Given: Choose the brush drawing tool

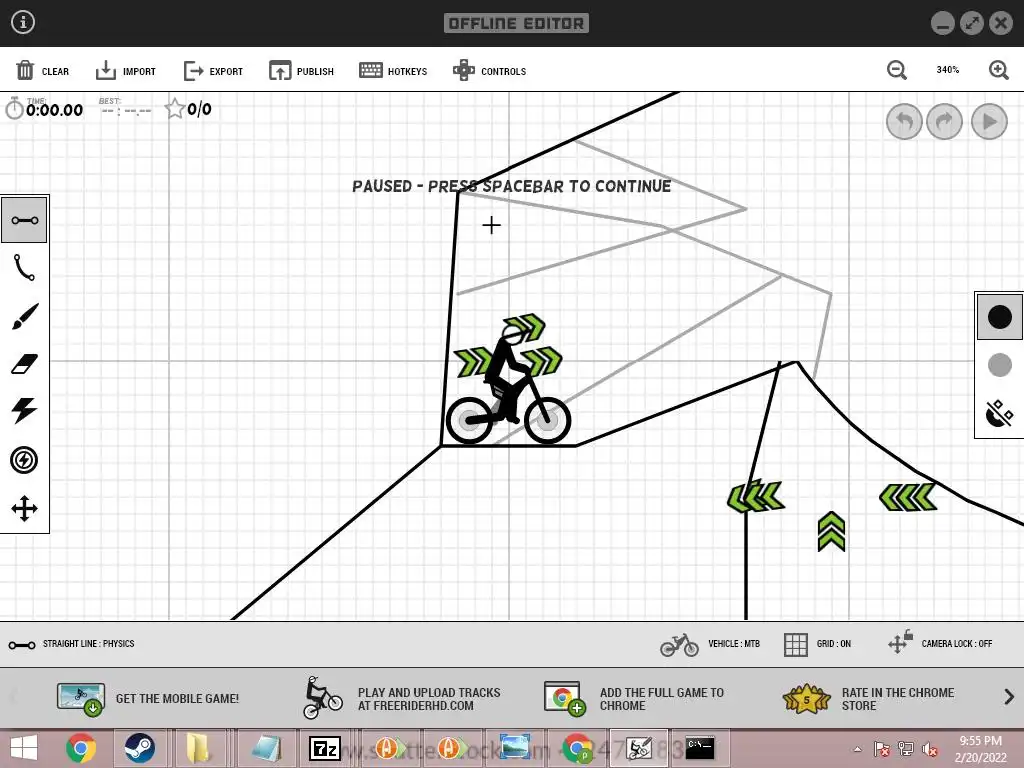Looking at the screenshot, I should click(x=24, y=316).
